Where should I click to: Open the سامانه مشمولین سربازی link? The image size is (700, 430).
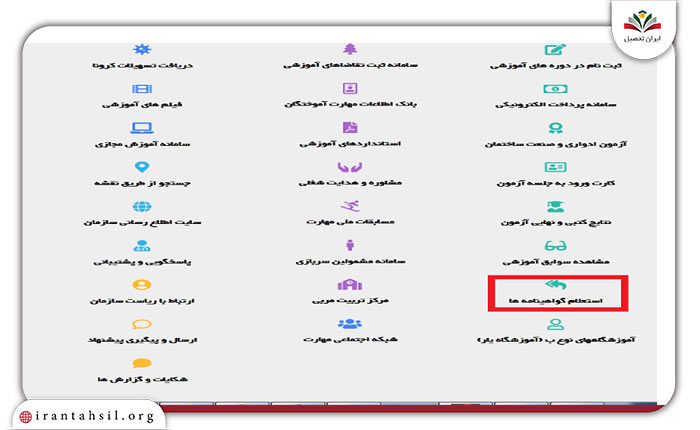[350, 261]
